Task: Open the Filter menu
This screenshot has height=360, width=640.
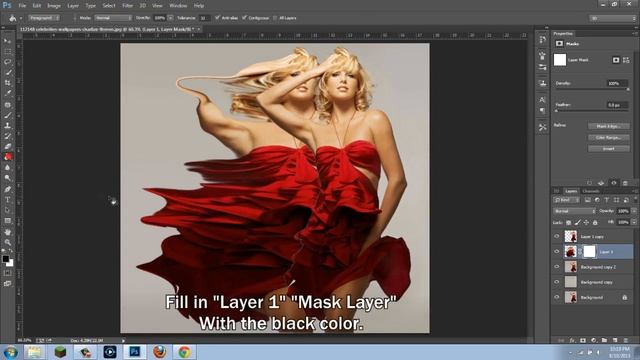Action: [127, 6]
